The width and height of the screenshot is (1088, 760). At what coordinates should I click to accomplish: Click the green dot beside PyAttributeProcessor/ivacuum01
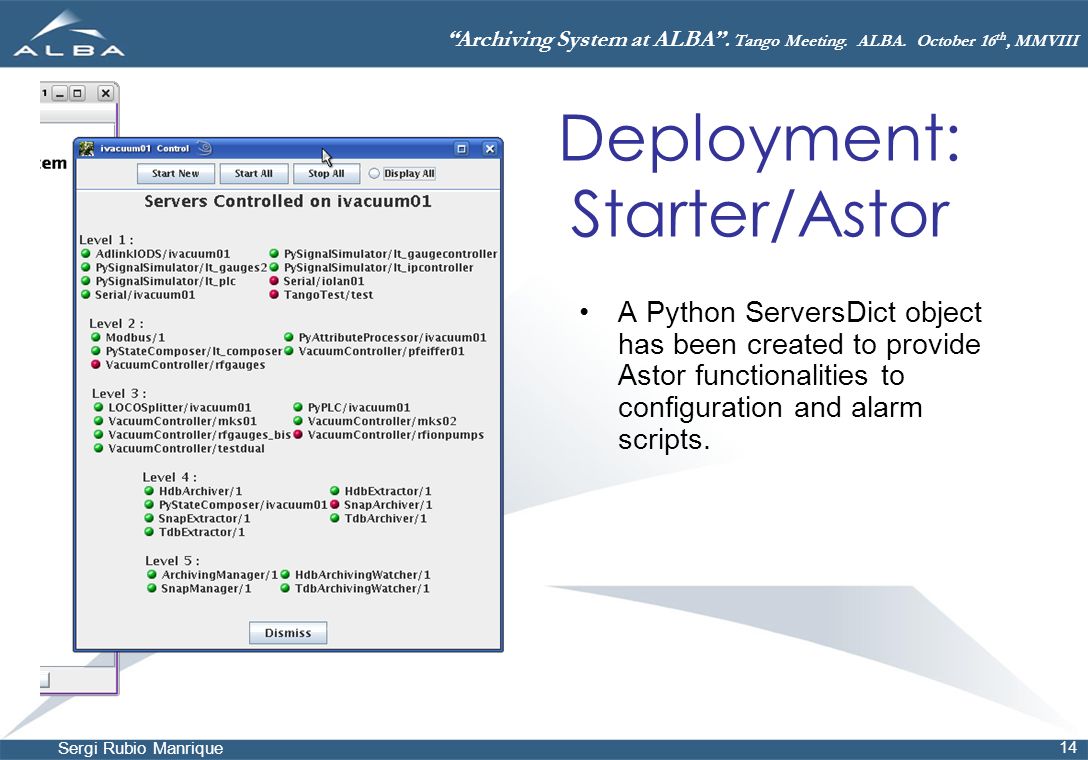tap(289, 337)
